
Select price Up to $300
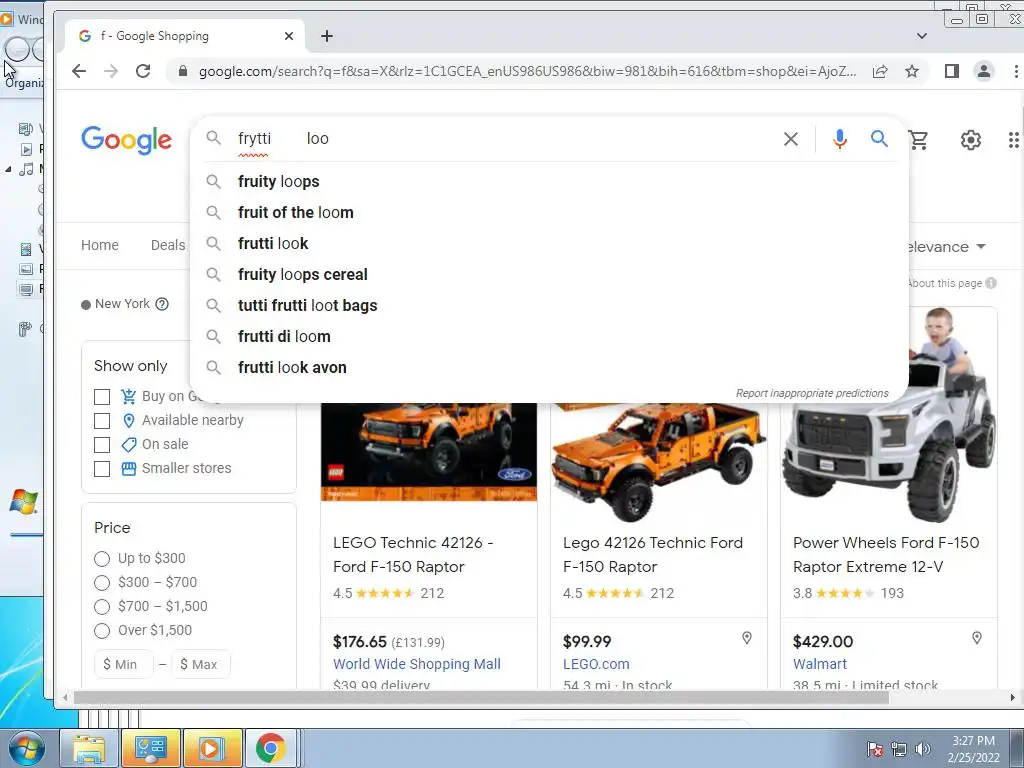click(x=102, y=558)
